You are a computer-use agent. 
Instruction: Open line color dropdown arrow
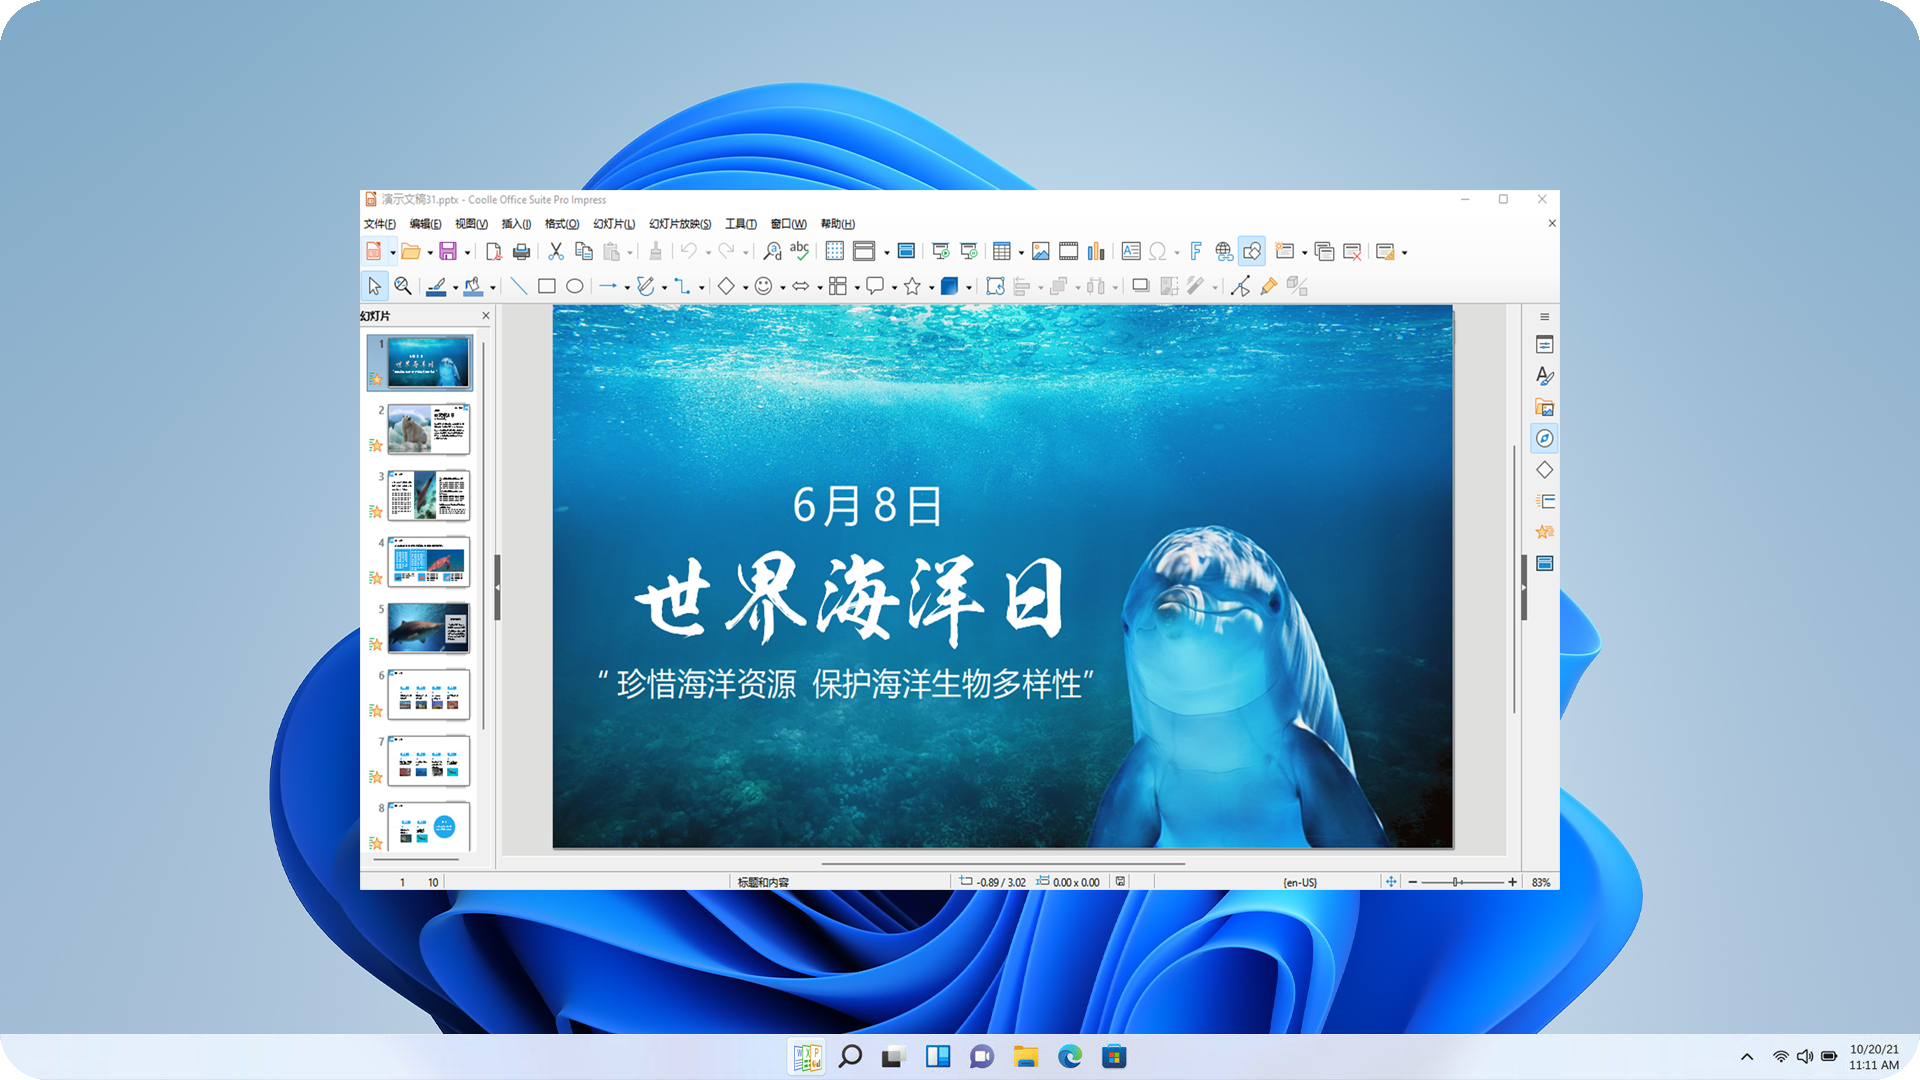455,288
